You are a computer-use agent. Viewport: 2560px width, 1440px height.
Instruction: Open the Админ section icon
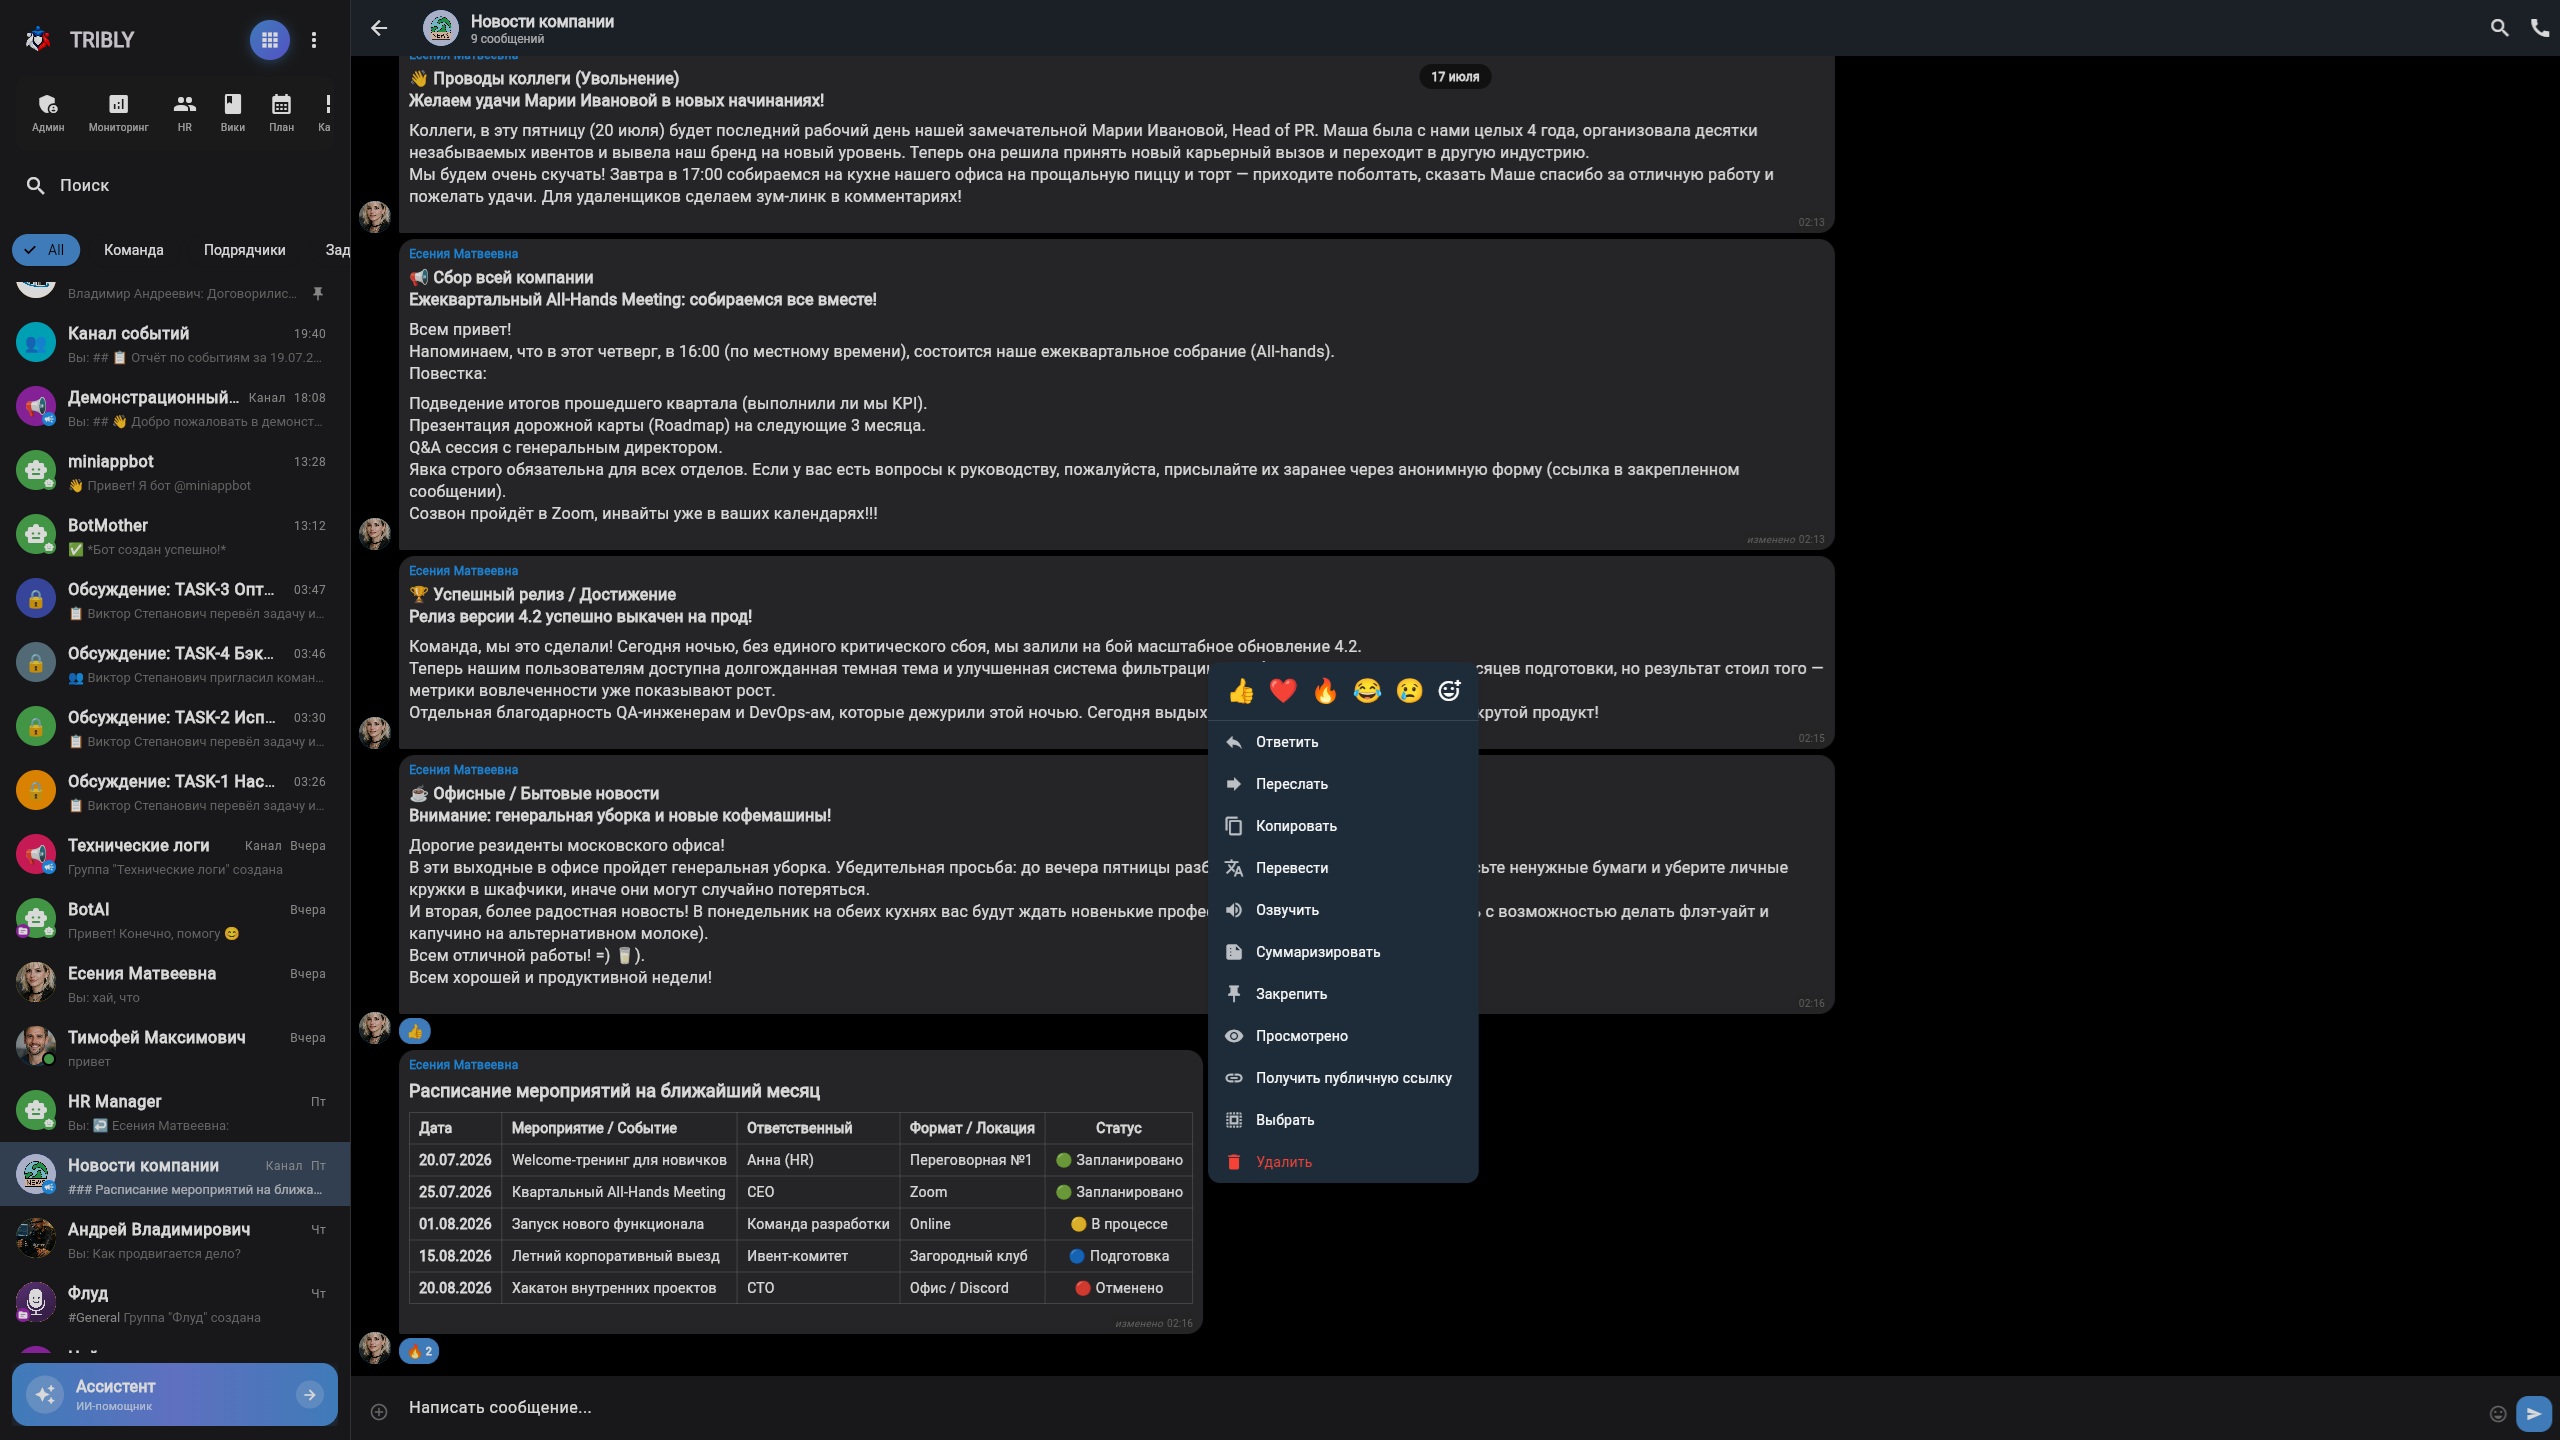[48, 112]
